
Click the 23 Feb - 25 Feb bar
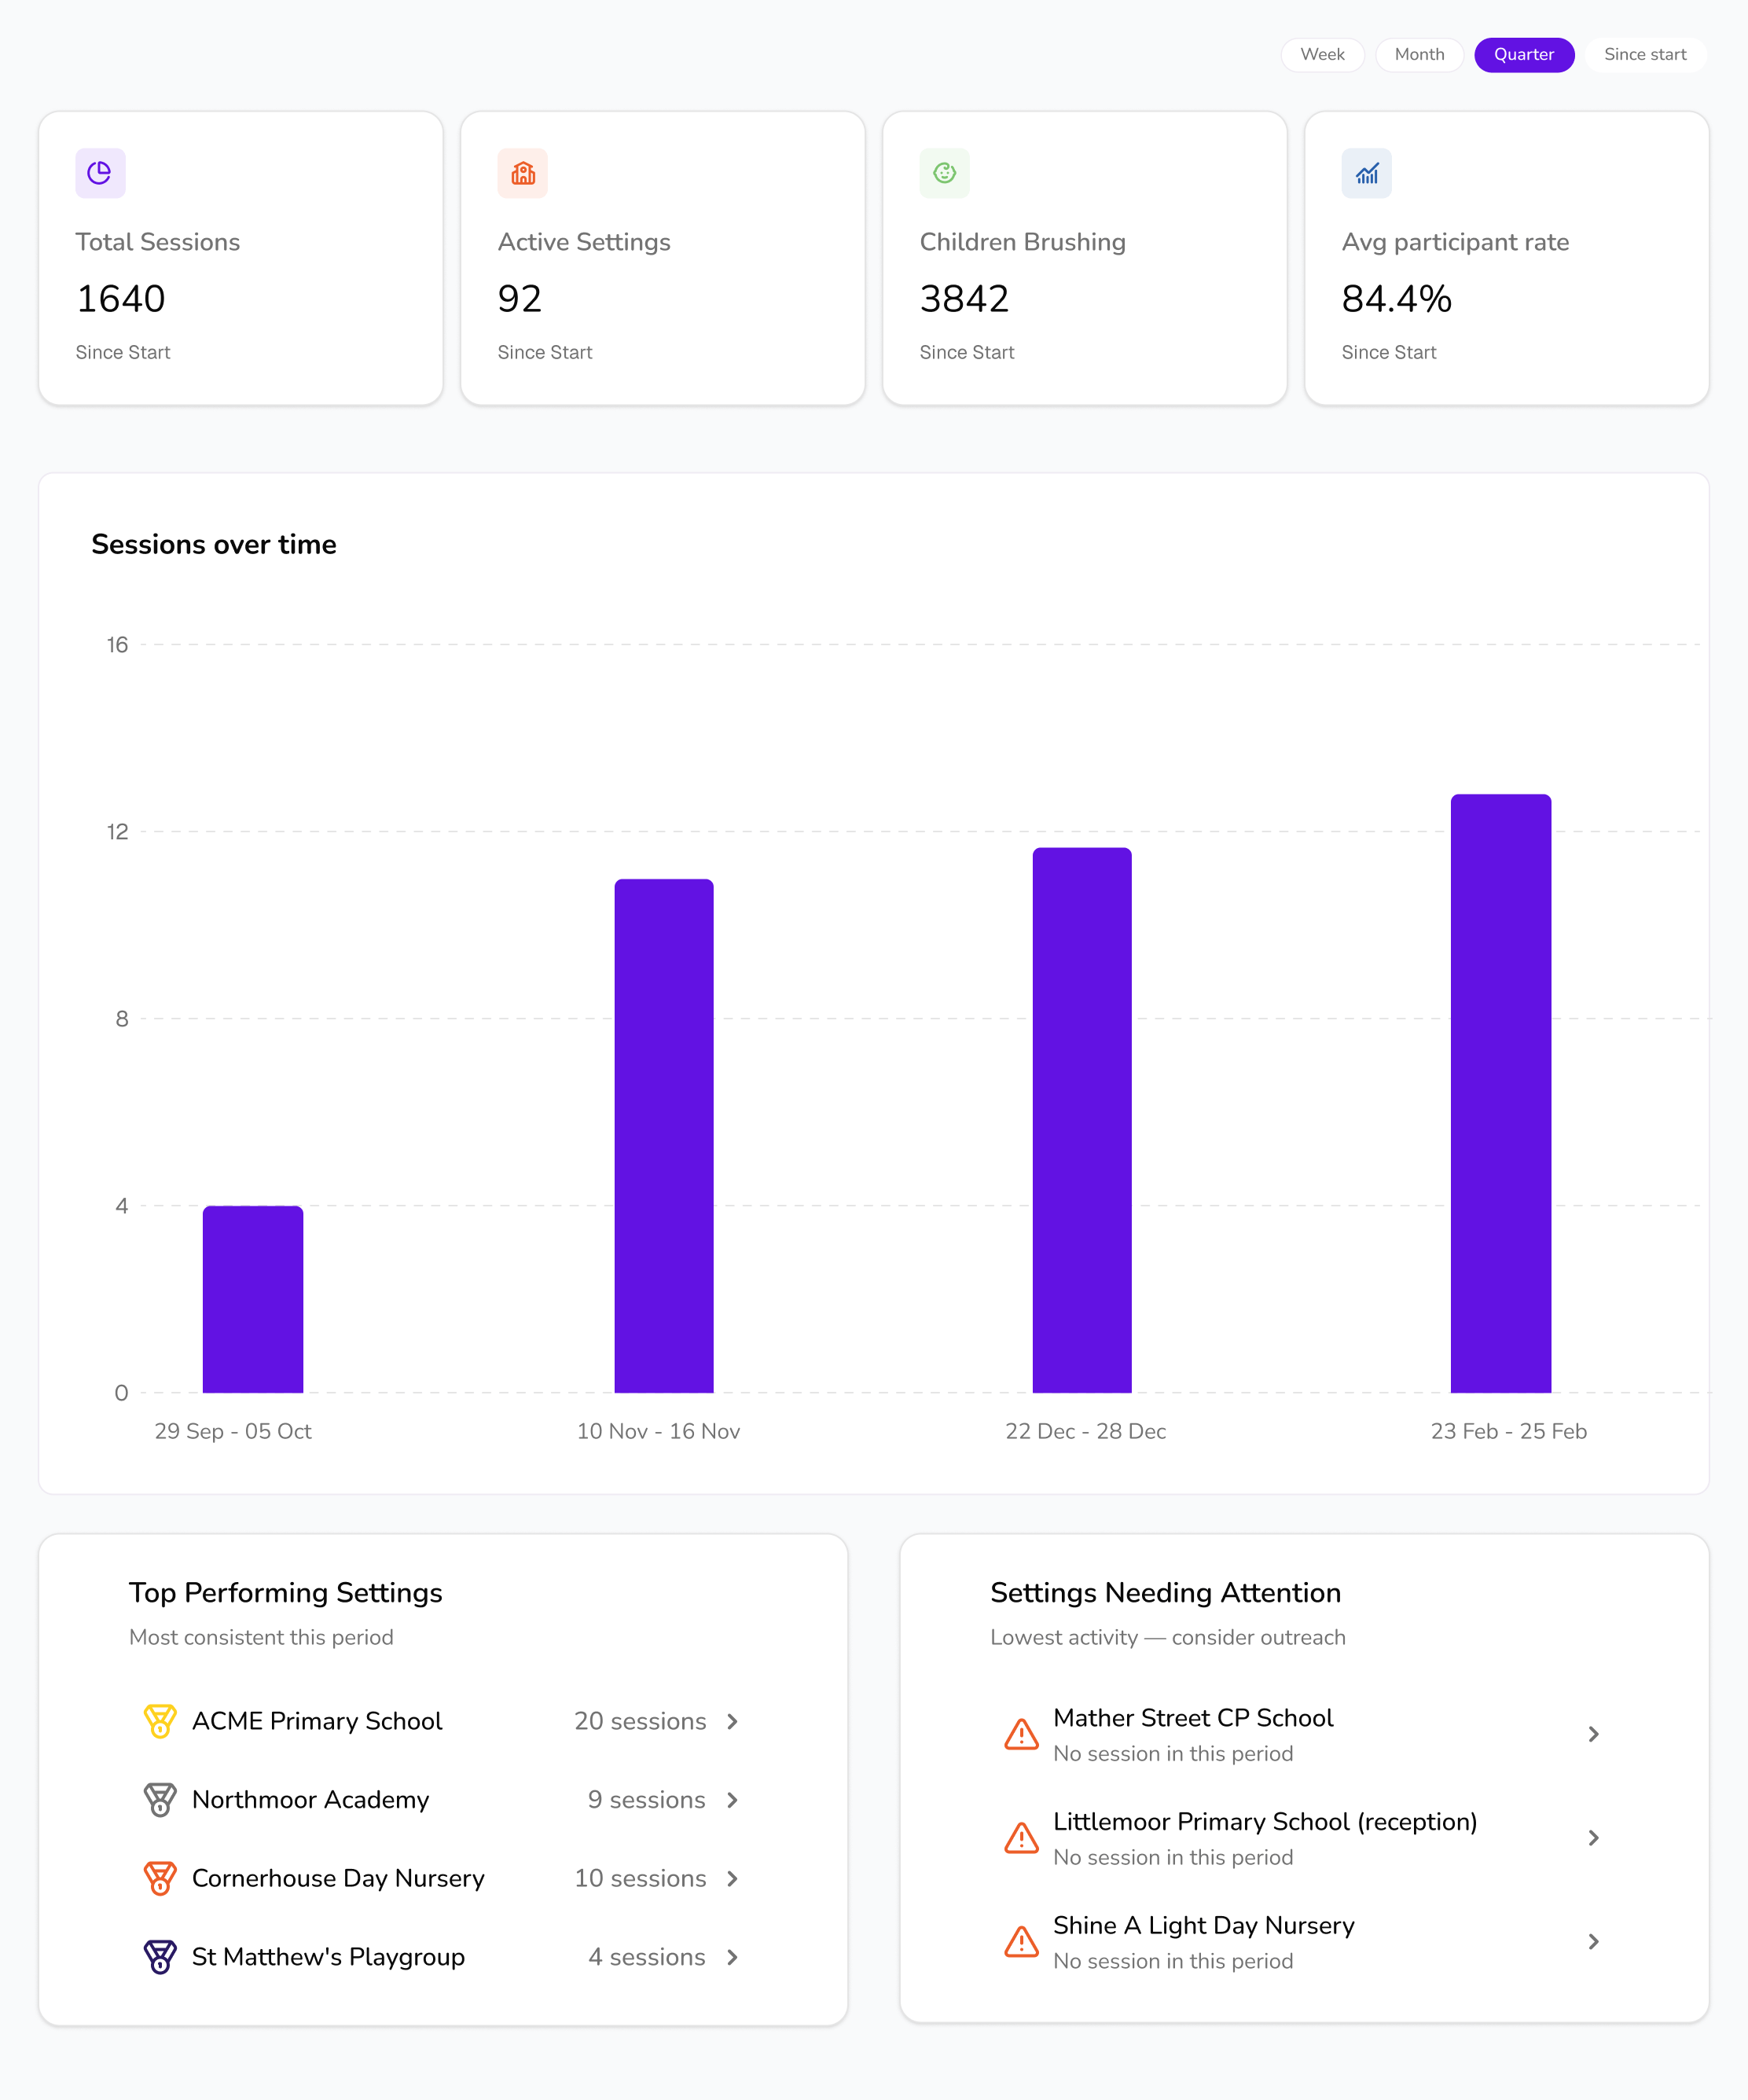coord(1500,1093)
